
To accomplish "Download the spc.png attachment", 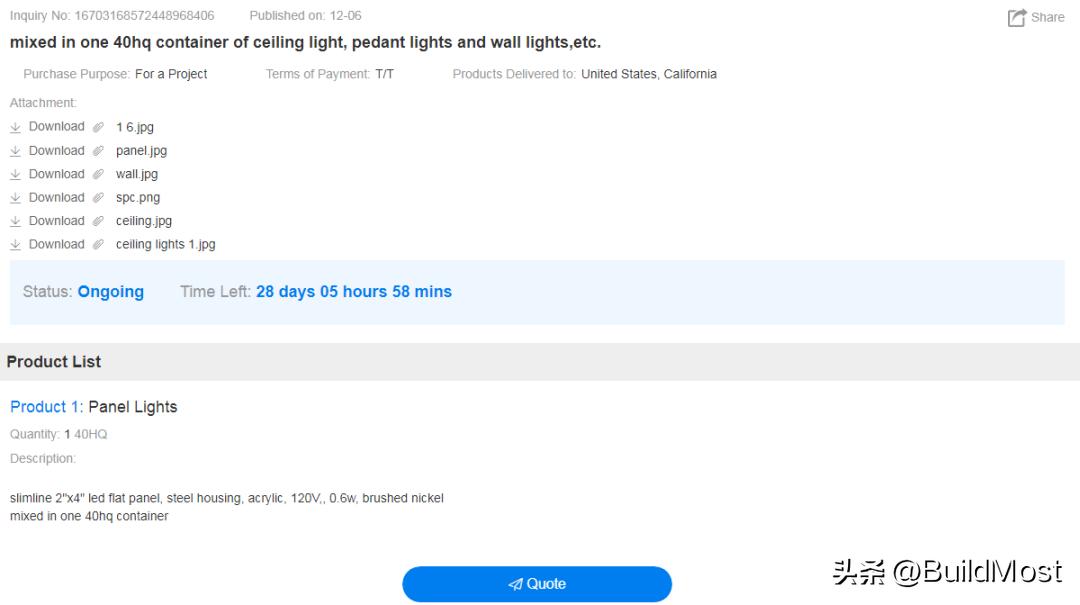I will click(56, 197).
